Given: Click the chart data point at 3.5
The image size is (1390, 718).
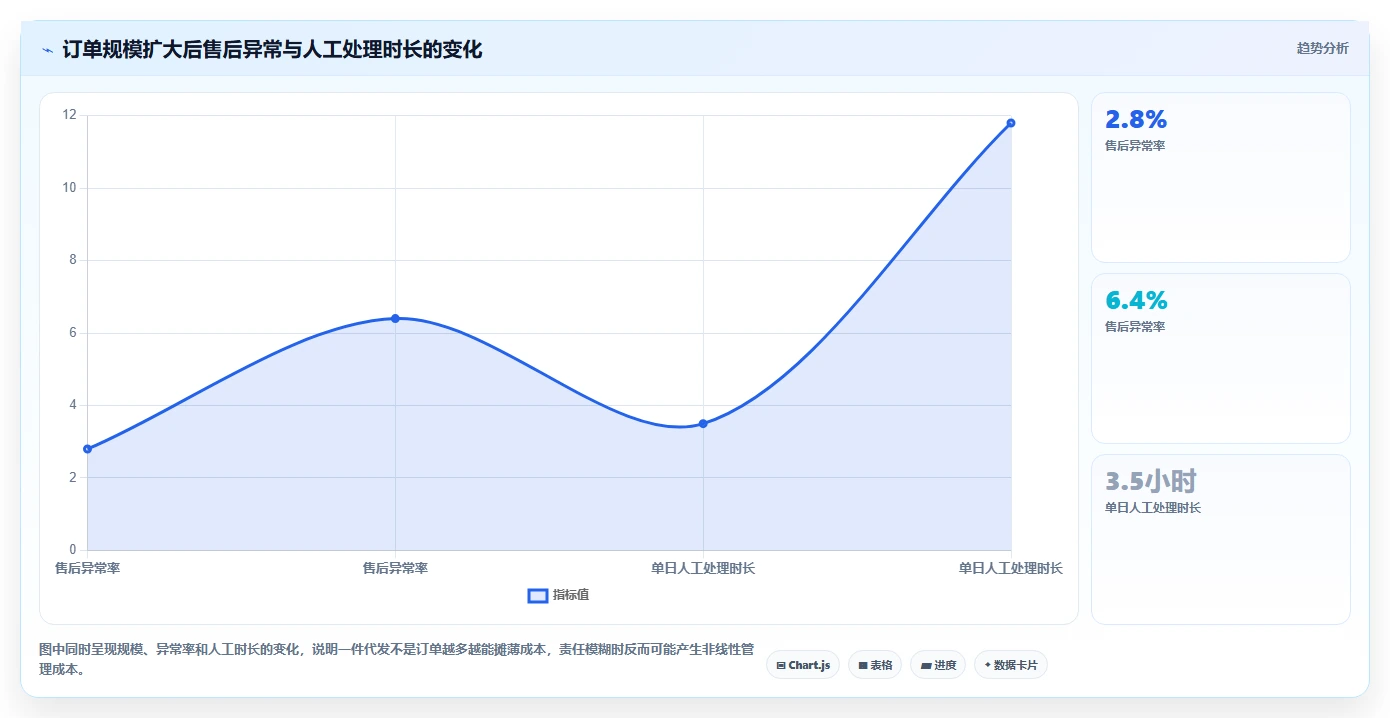Looking at the screenshot, I should (703, 424).
